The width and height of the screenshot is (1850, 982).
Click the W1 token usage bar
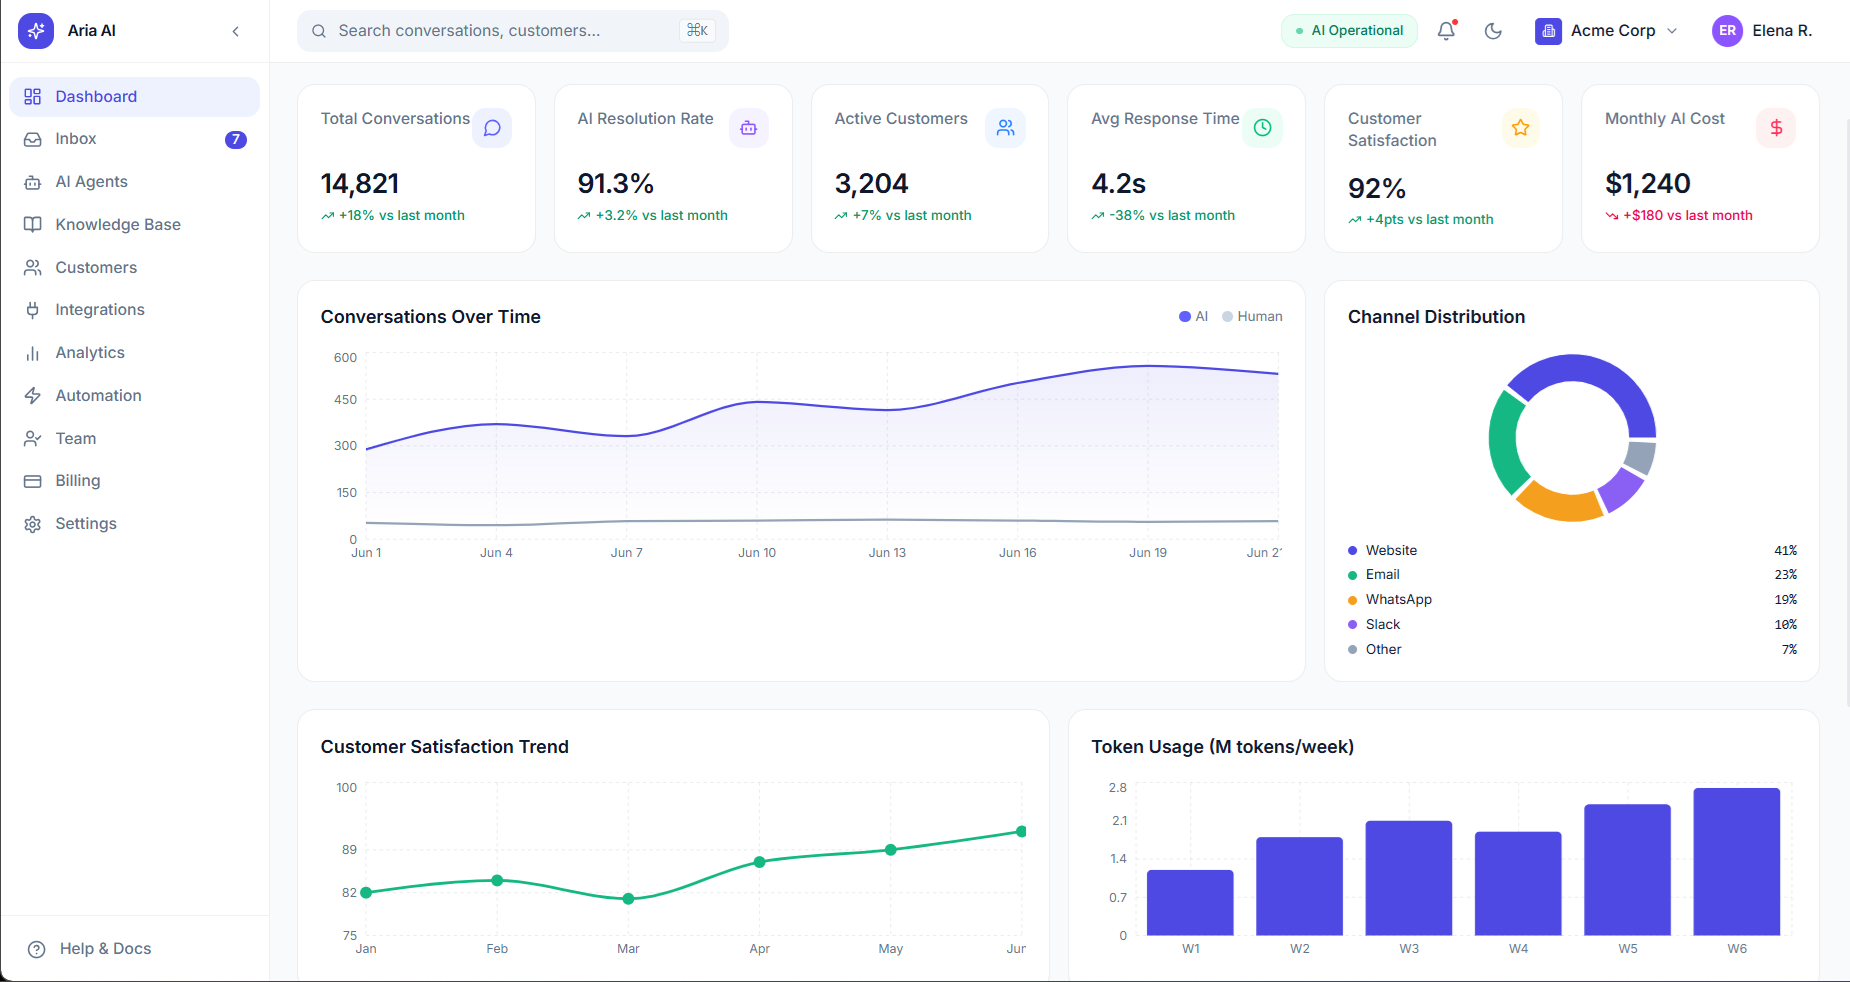[x=1190, y=903]
